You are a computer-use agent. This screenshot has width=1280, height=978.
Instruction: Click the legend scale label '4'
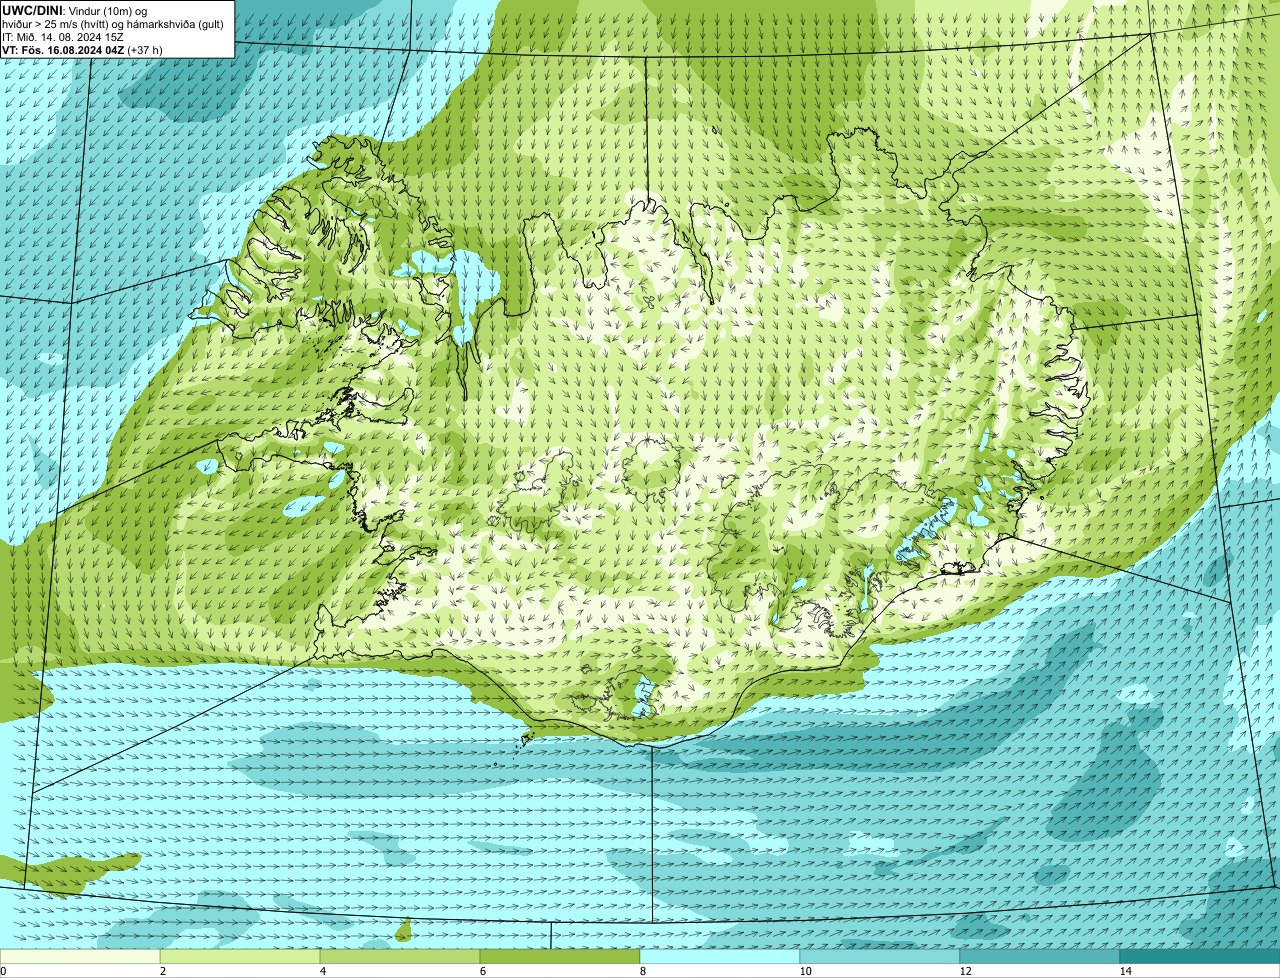tap(322, 971)
